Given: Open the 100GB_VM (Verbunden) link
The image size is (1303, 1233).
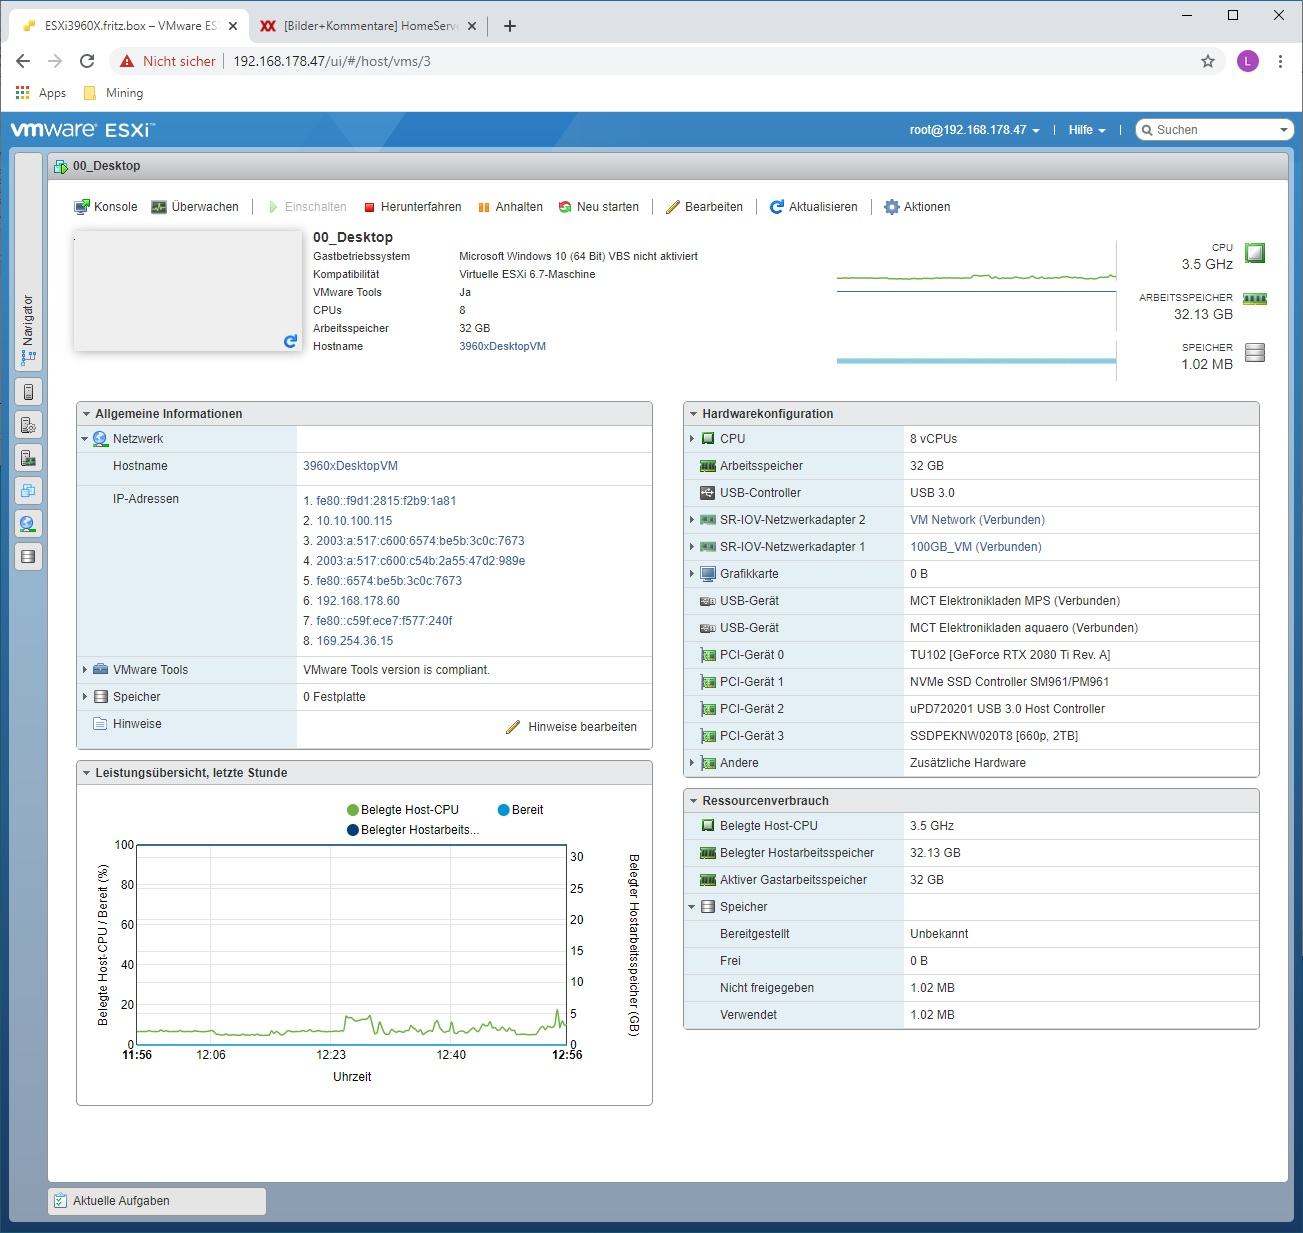Looking at the screenshot, I should (x=975, y=547).
